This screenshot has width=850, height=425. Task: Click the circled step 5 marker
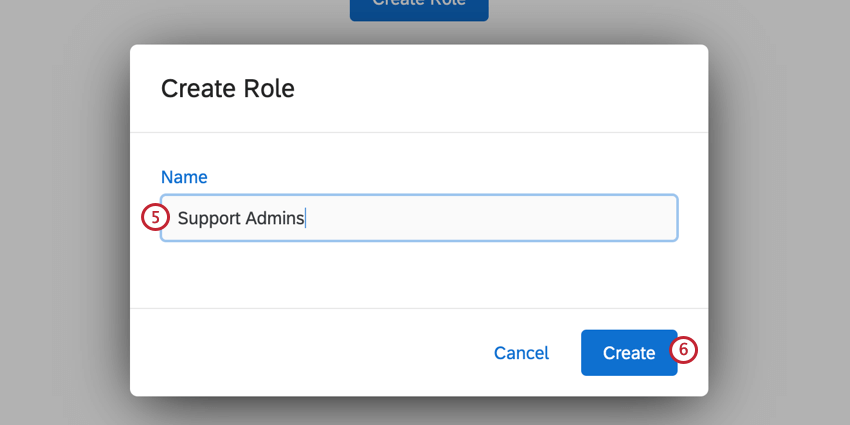(153, 217)
